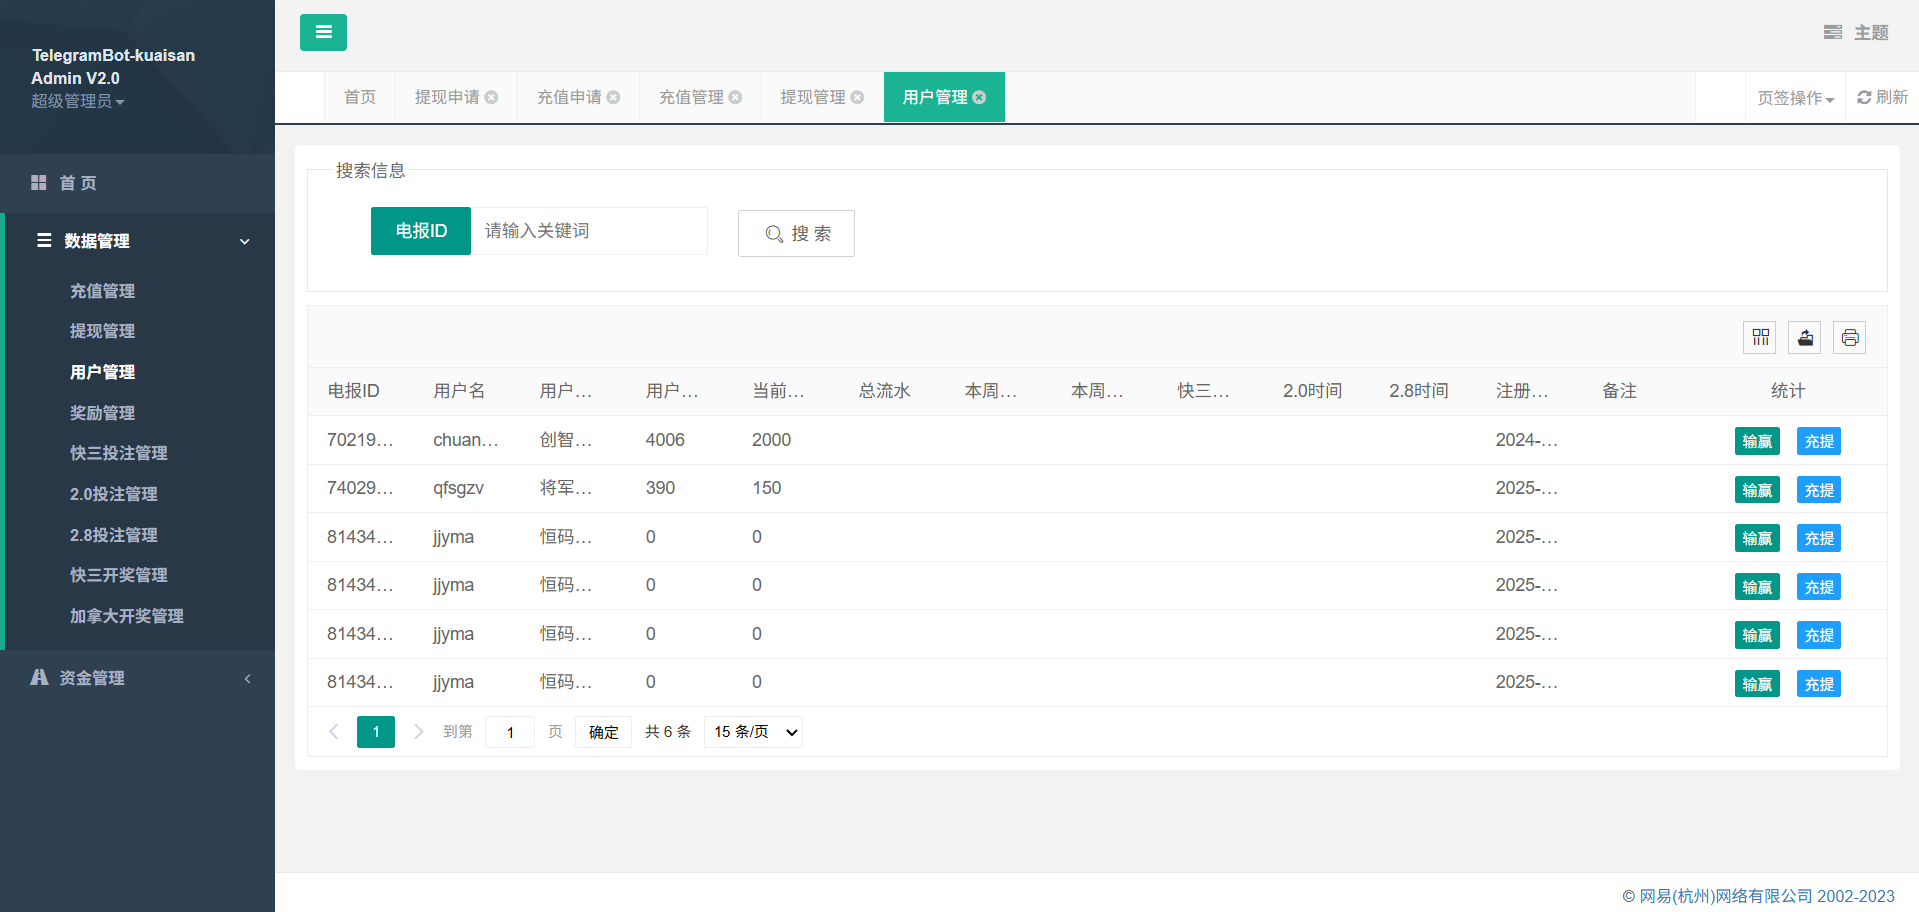
Task: Close the 用户管理 tab
Action: click(980, 97)
